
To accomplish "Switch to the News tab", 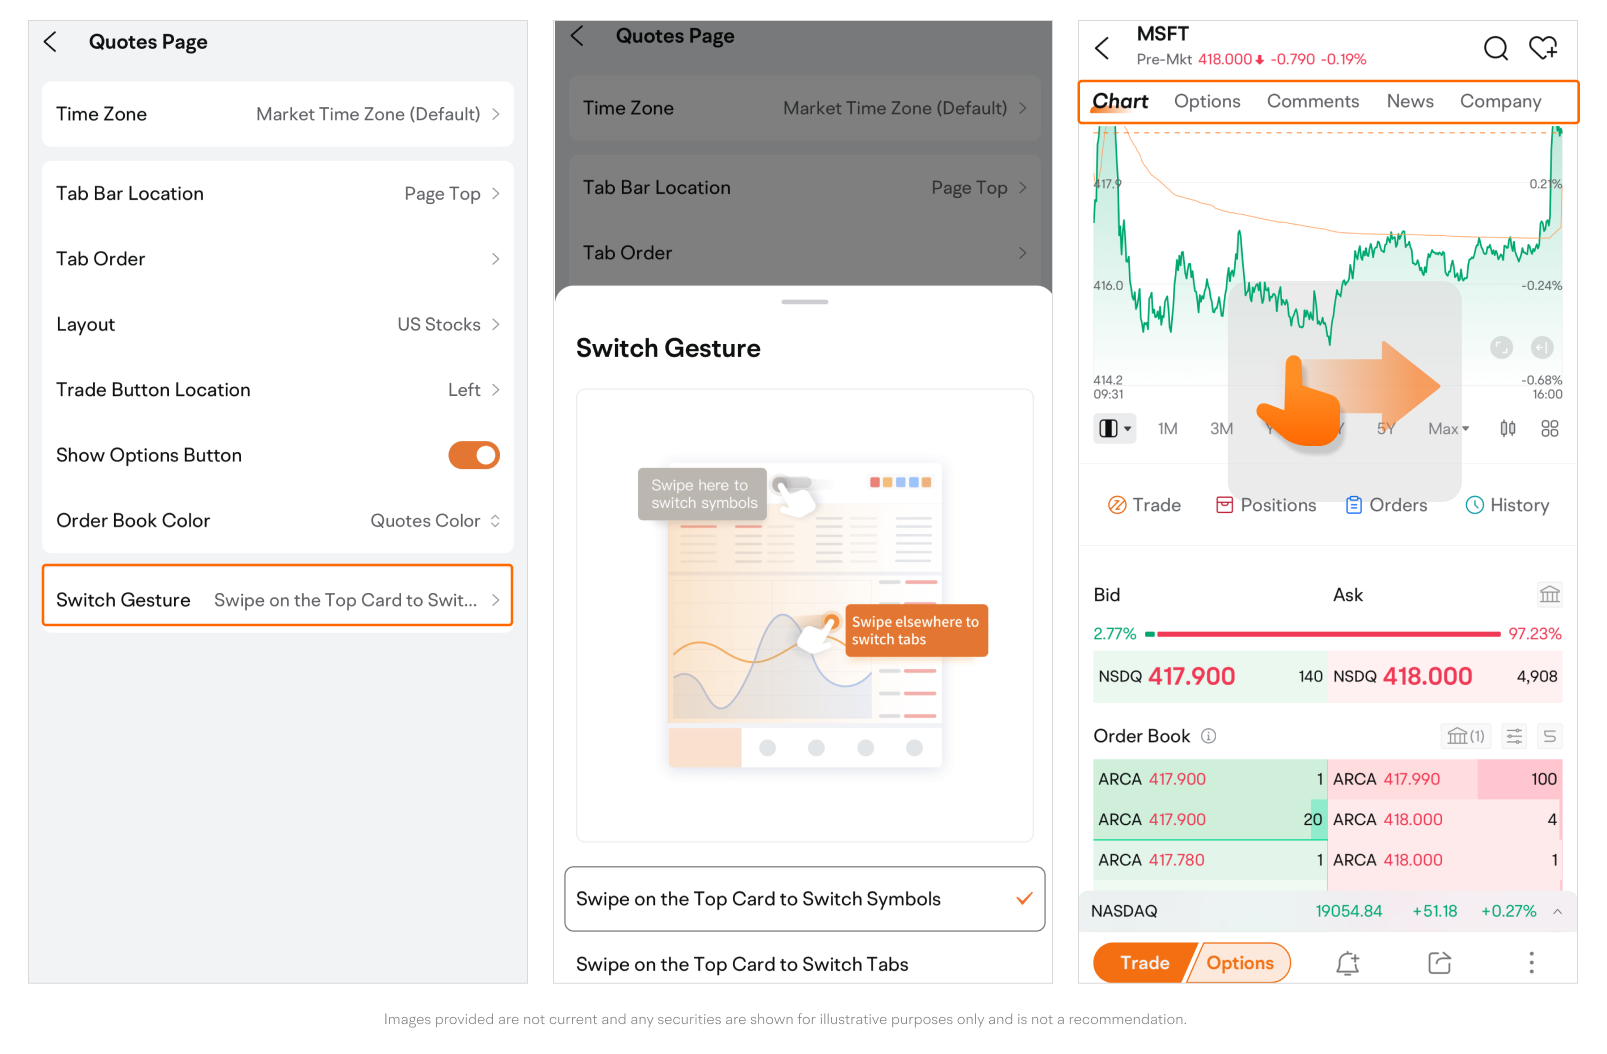I will point(1409,102).
